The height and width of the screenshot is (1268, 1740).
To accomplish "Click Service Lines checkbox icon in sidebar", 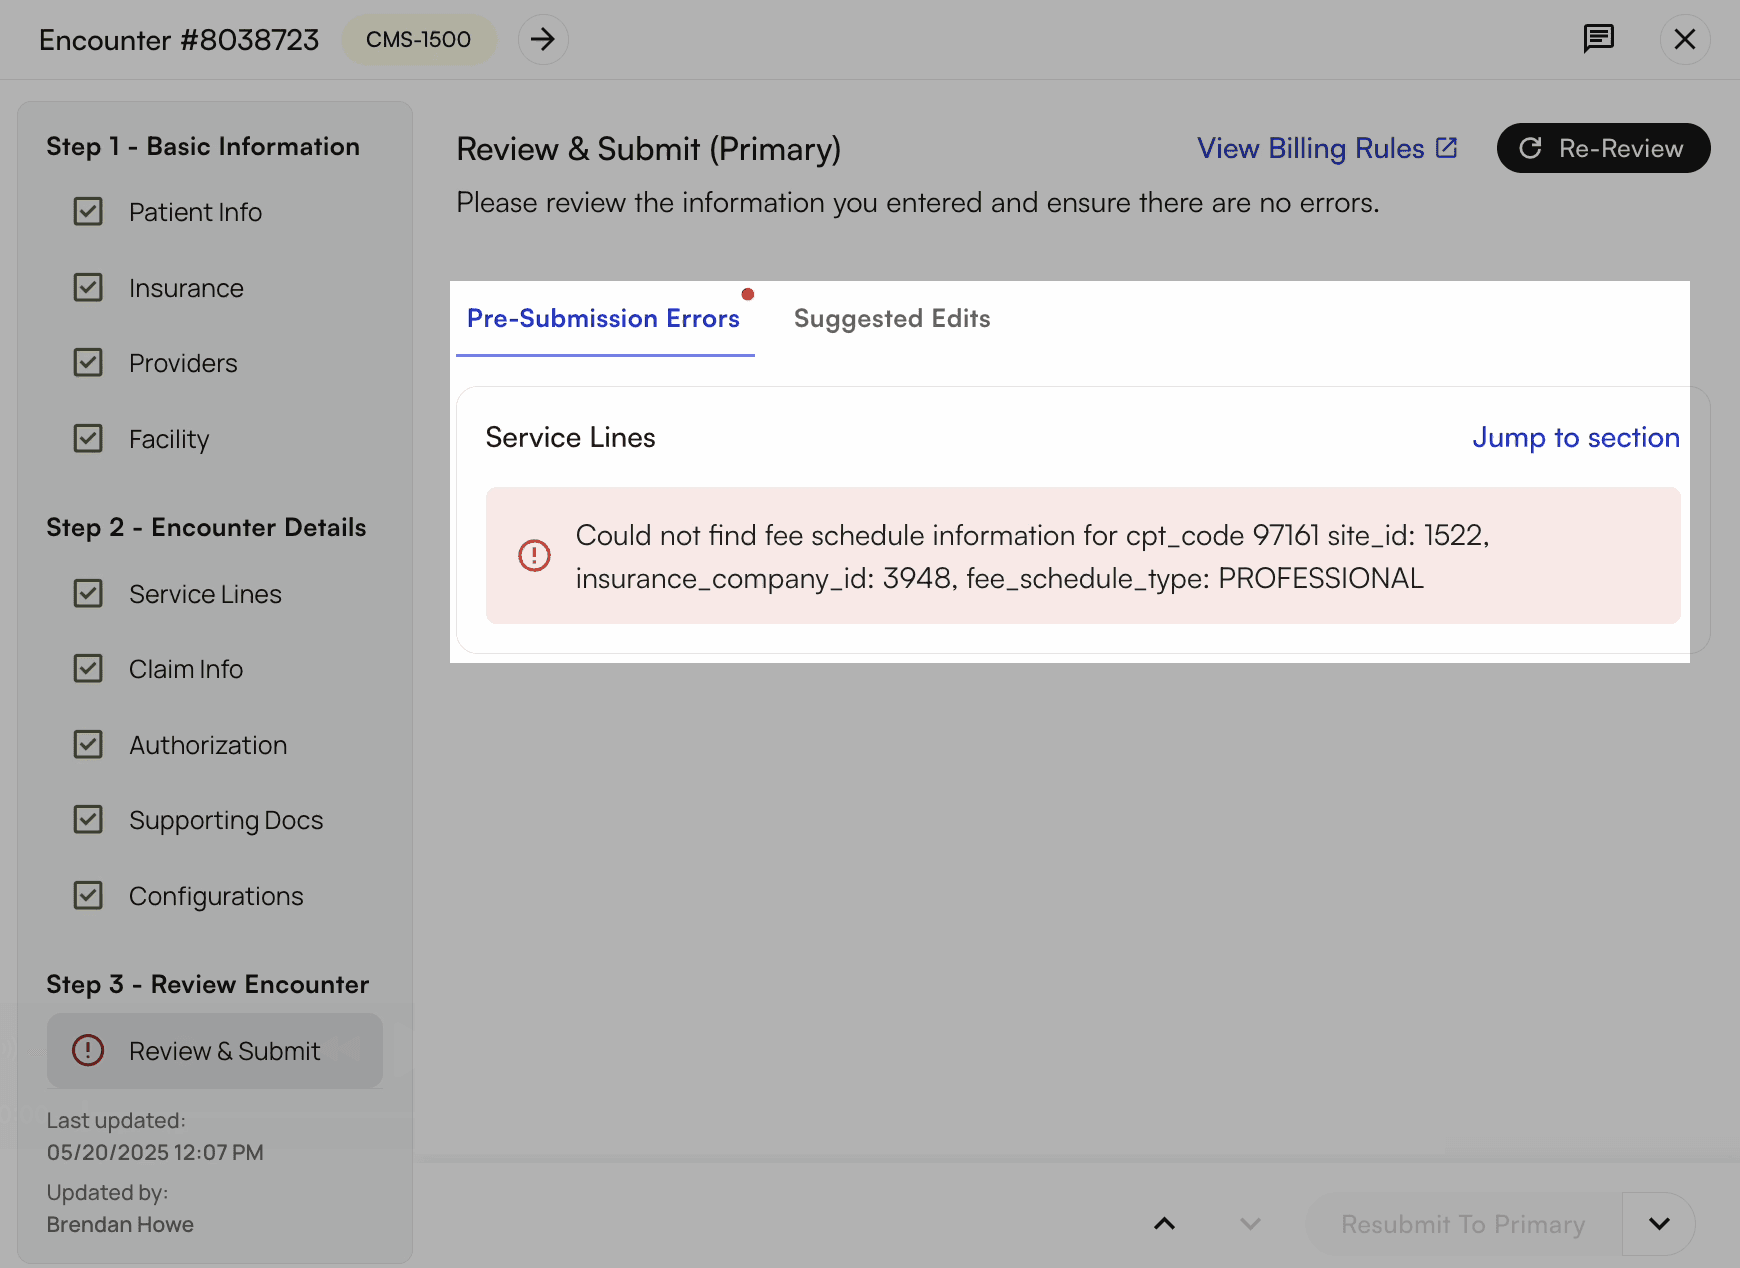I will [88, 593].
